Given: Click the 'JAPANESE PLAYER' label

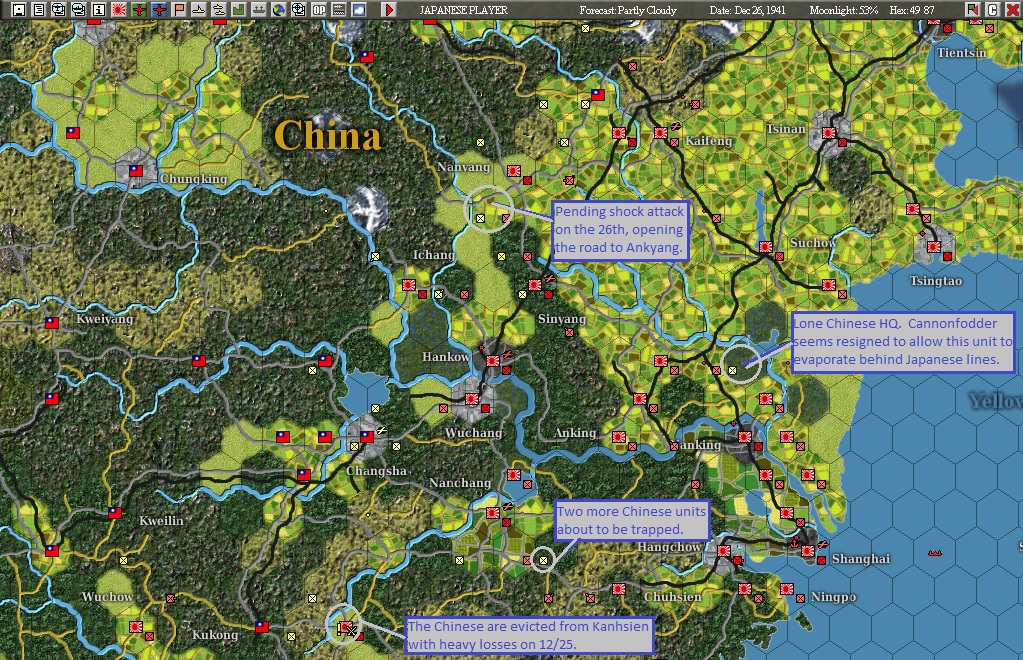Looking at the screenshot, I should click(x=464, y=10).
